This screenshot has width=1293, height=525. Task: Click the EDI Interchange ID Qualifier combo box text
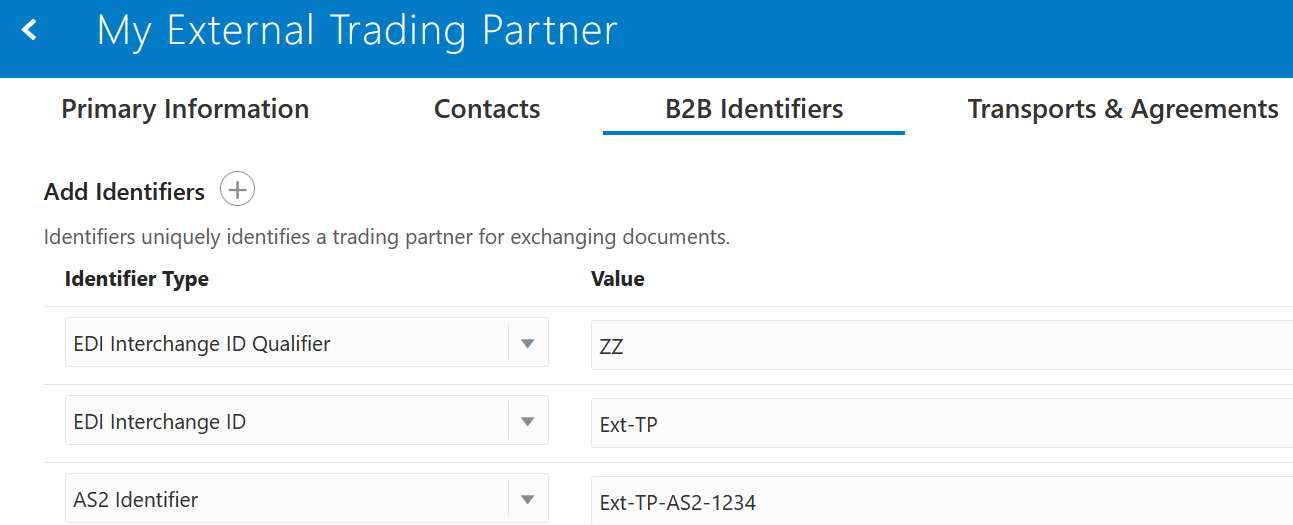click(202, 344)
